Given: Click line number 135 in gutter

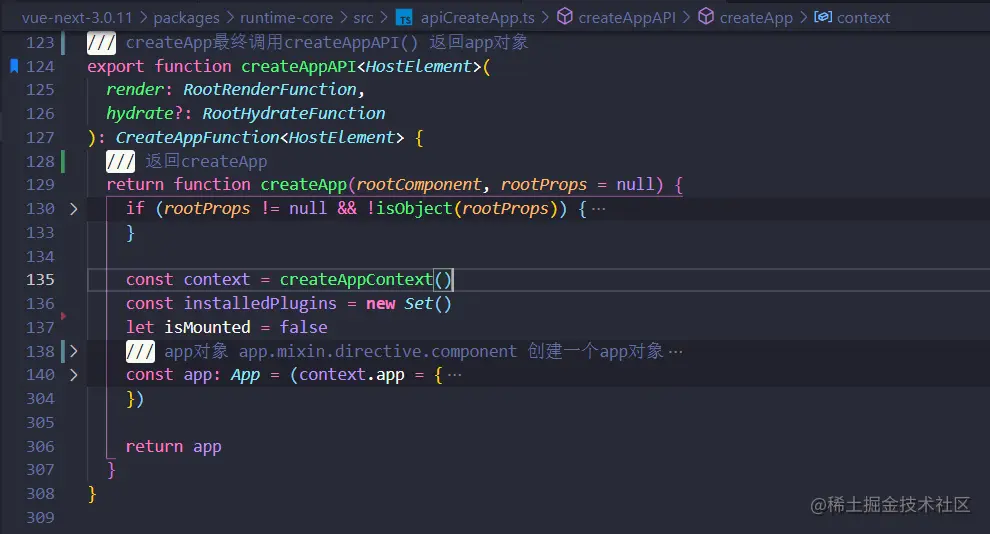Looking at the screenshot, I should click(x=40, y=280).
